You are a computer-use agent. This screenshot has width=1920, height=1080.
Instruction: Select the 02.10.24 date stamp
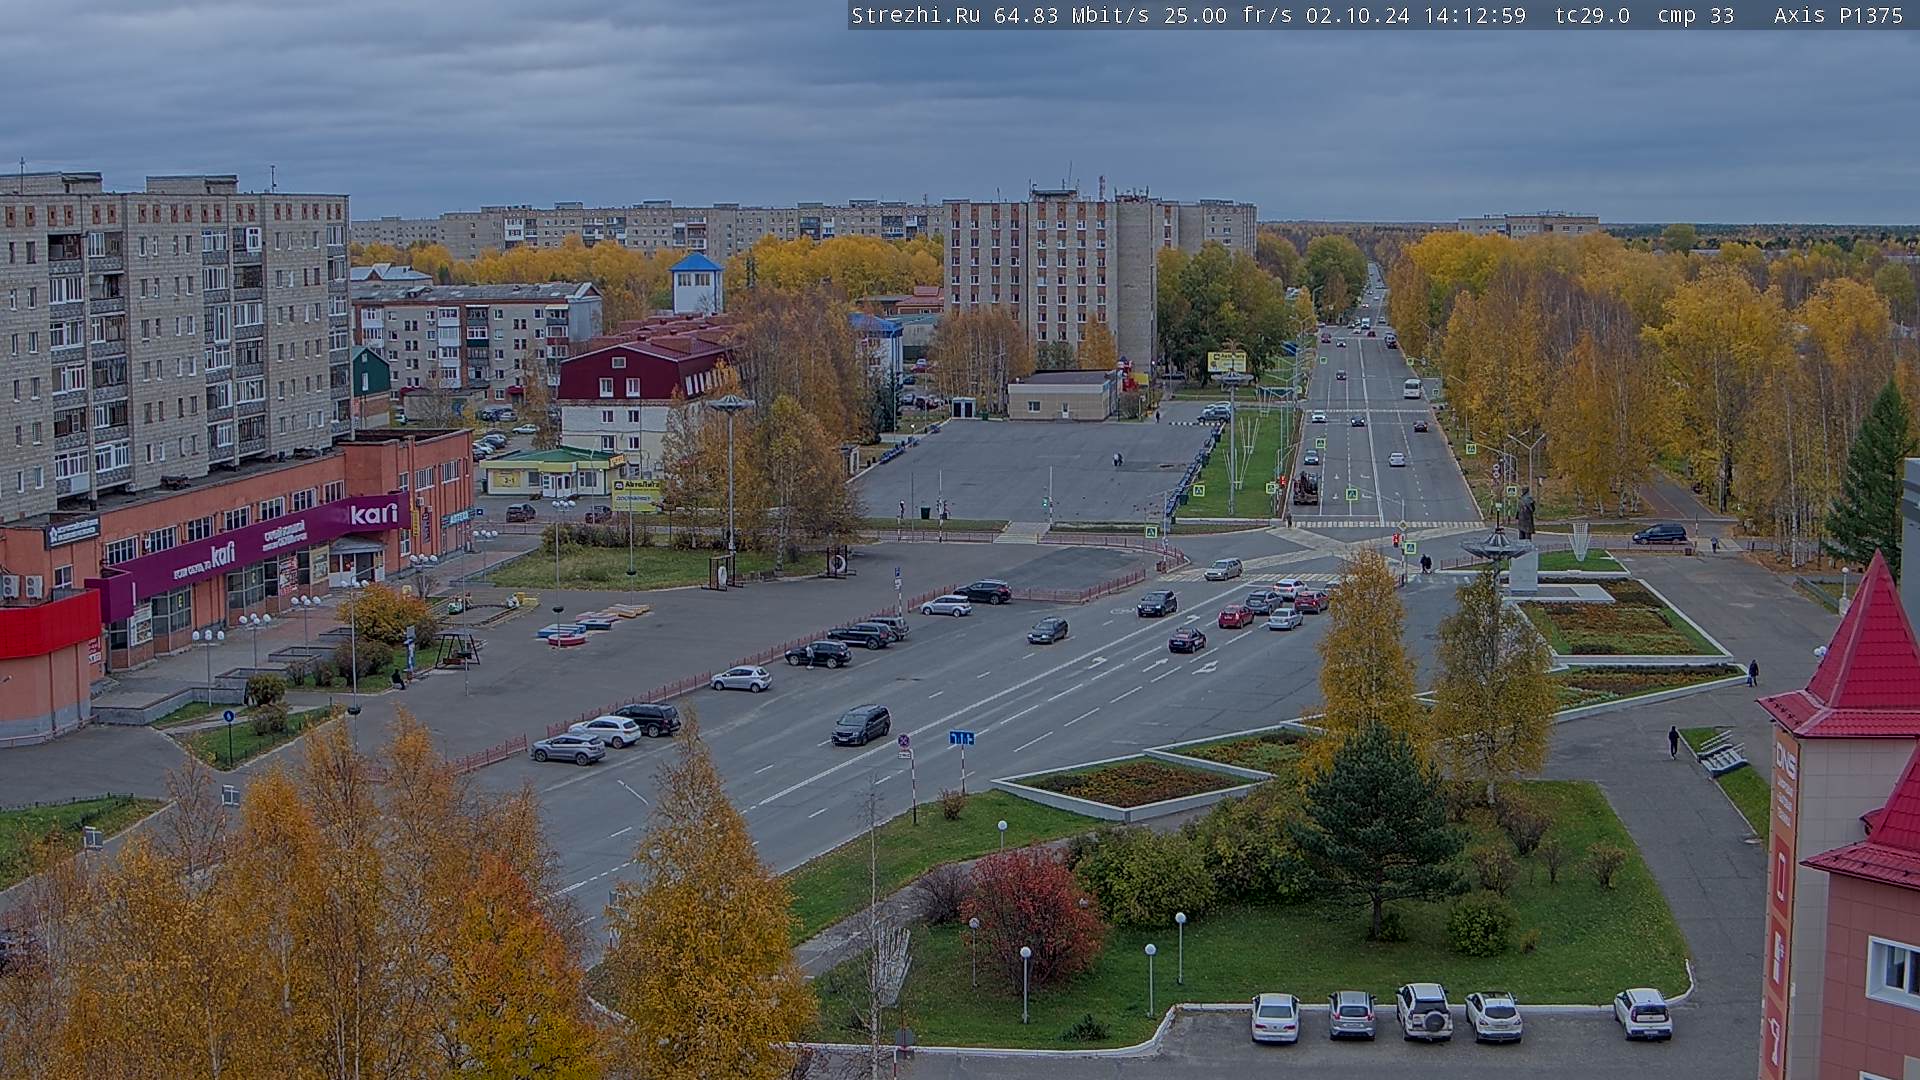pyautogui.click(x=1358, y=15)
